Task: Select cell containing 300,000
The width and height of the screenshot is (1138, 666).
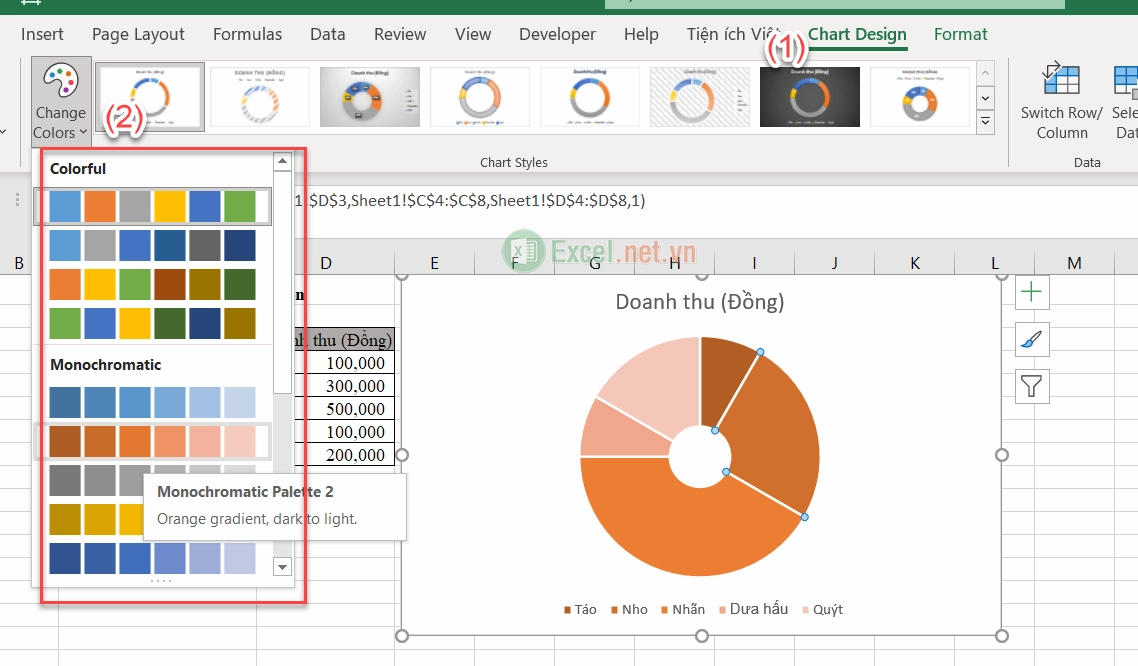Action: [x=345, y=385]
